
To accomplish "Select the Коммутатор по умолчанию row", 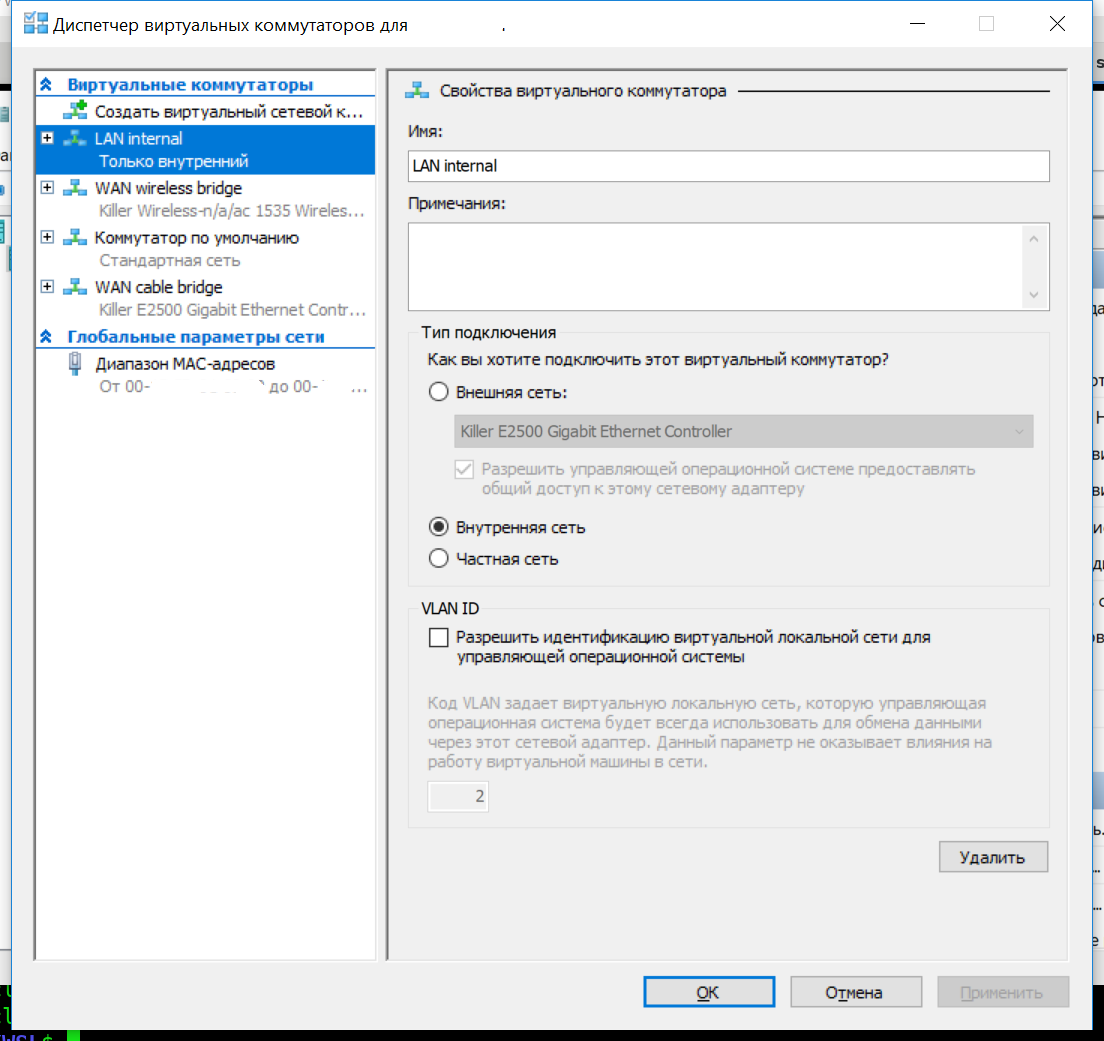I will (x=206, y=248).
